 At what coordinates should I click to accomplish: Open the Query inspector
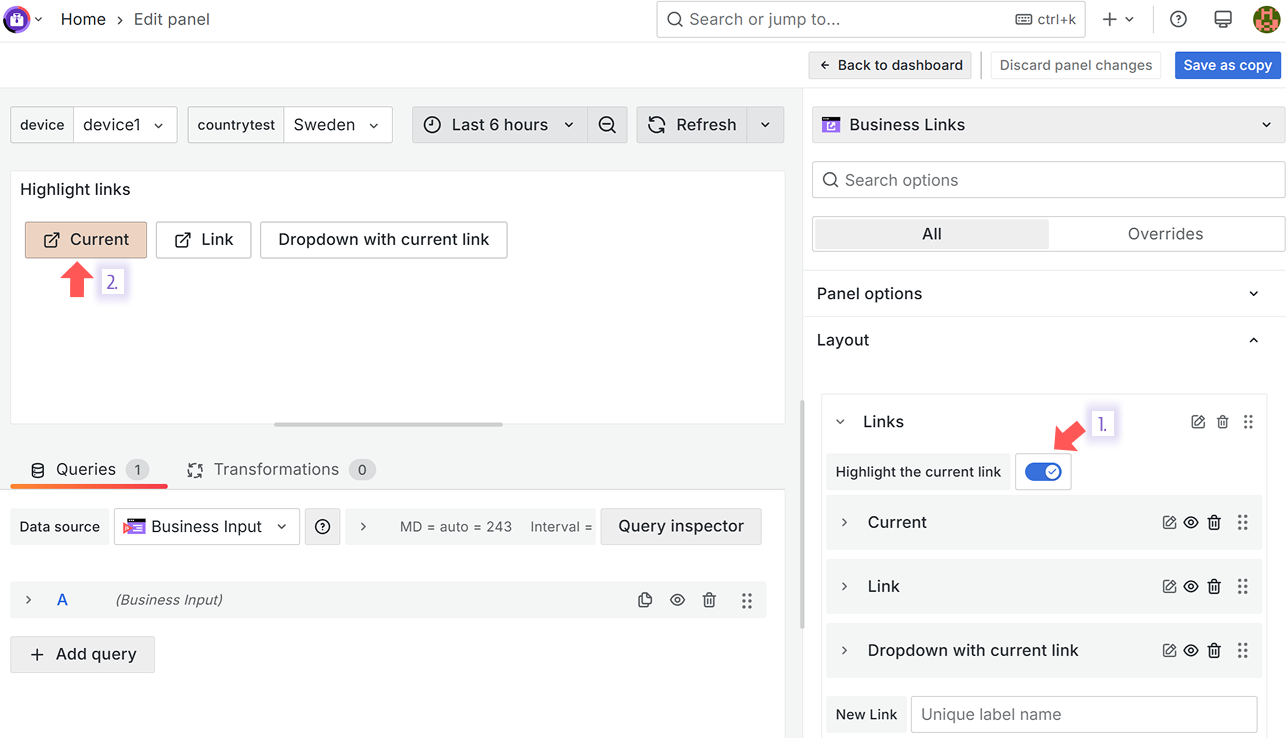[681, 526]
